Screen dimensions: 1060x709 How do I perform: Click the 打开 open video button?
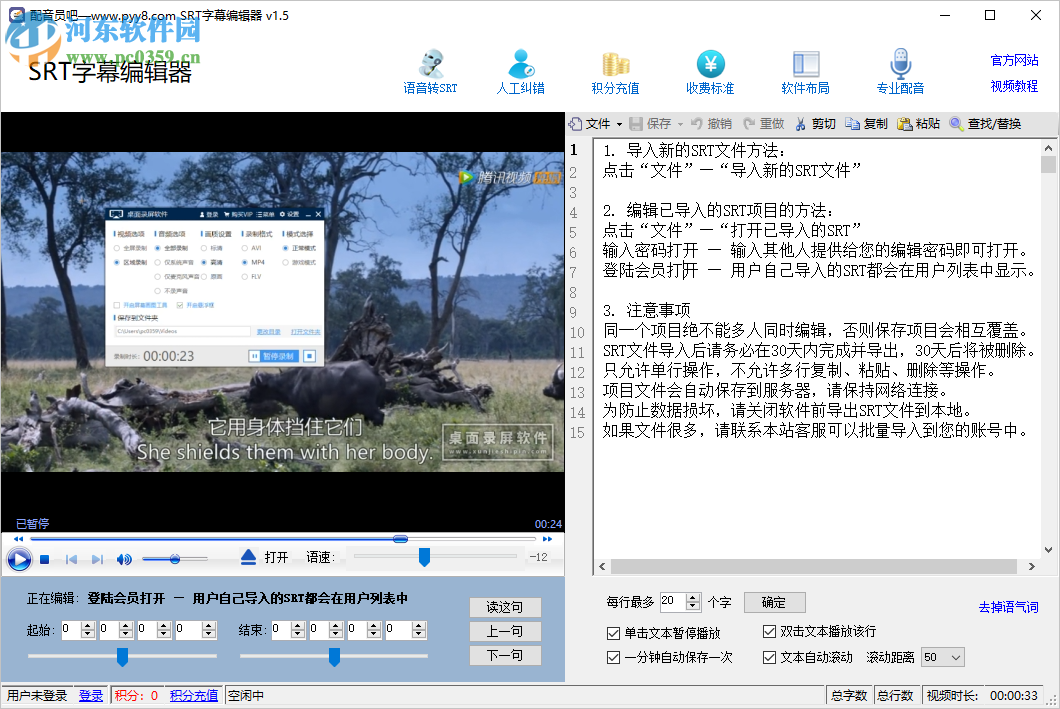tap(276, 557)
